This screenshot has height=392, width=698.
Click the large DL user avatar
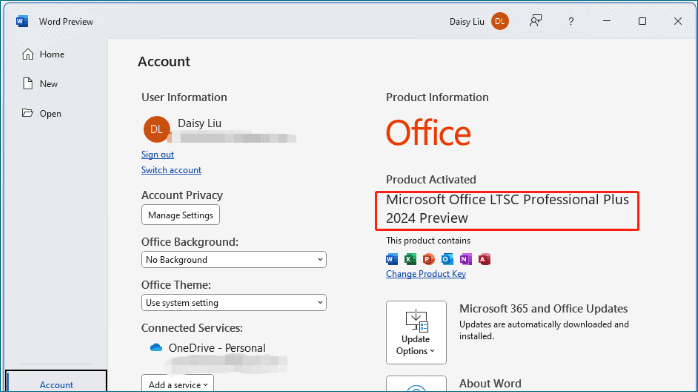click(156, 129)
